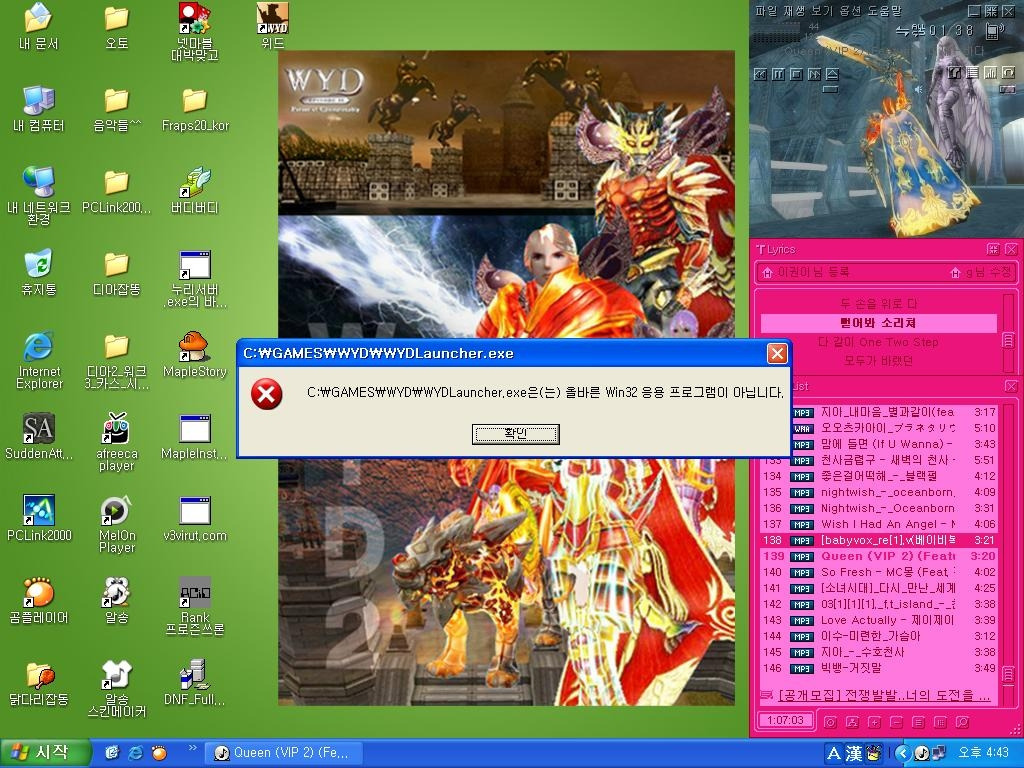Select 닭다리잡동 desktop icon
Viewport: 1024px width, 768px height.
[39, 683]
